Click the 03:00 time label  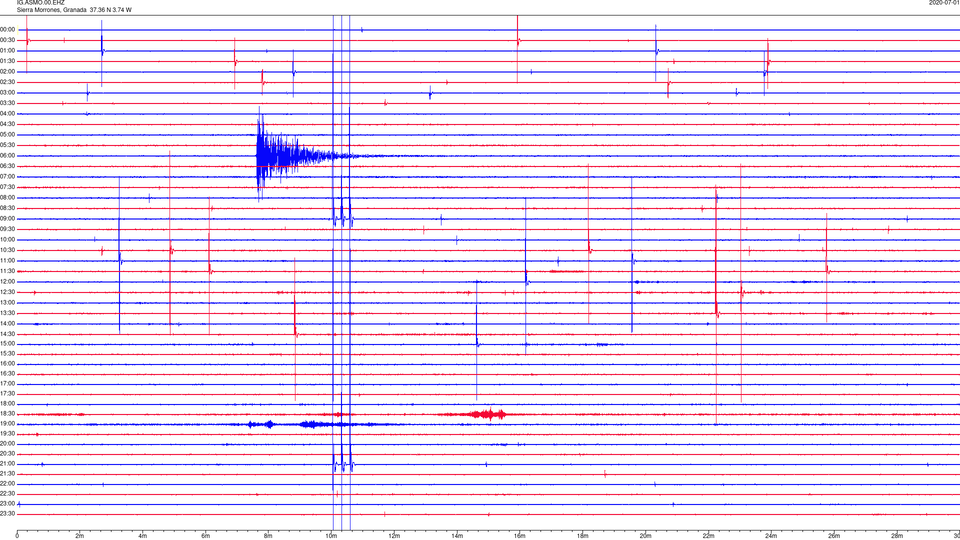[x=8, y=93]
